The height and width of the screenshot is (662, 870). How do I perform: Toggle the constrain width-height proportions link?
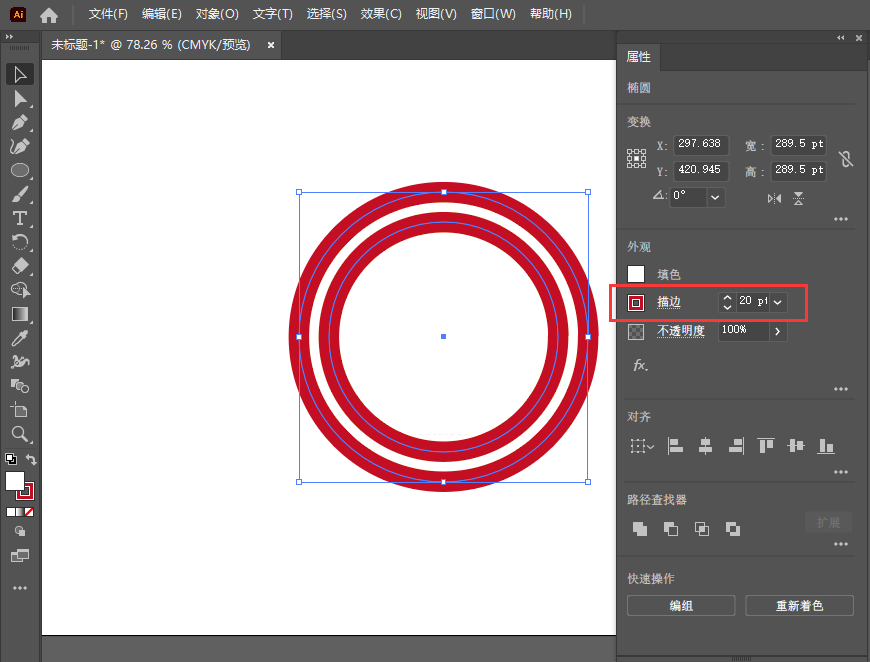tap(846, 158)
